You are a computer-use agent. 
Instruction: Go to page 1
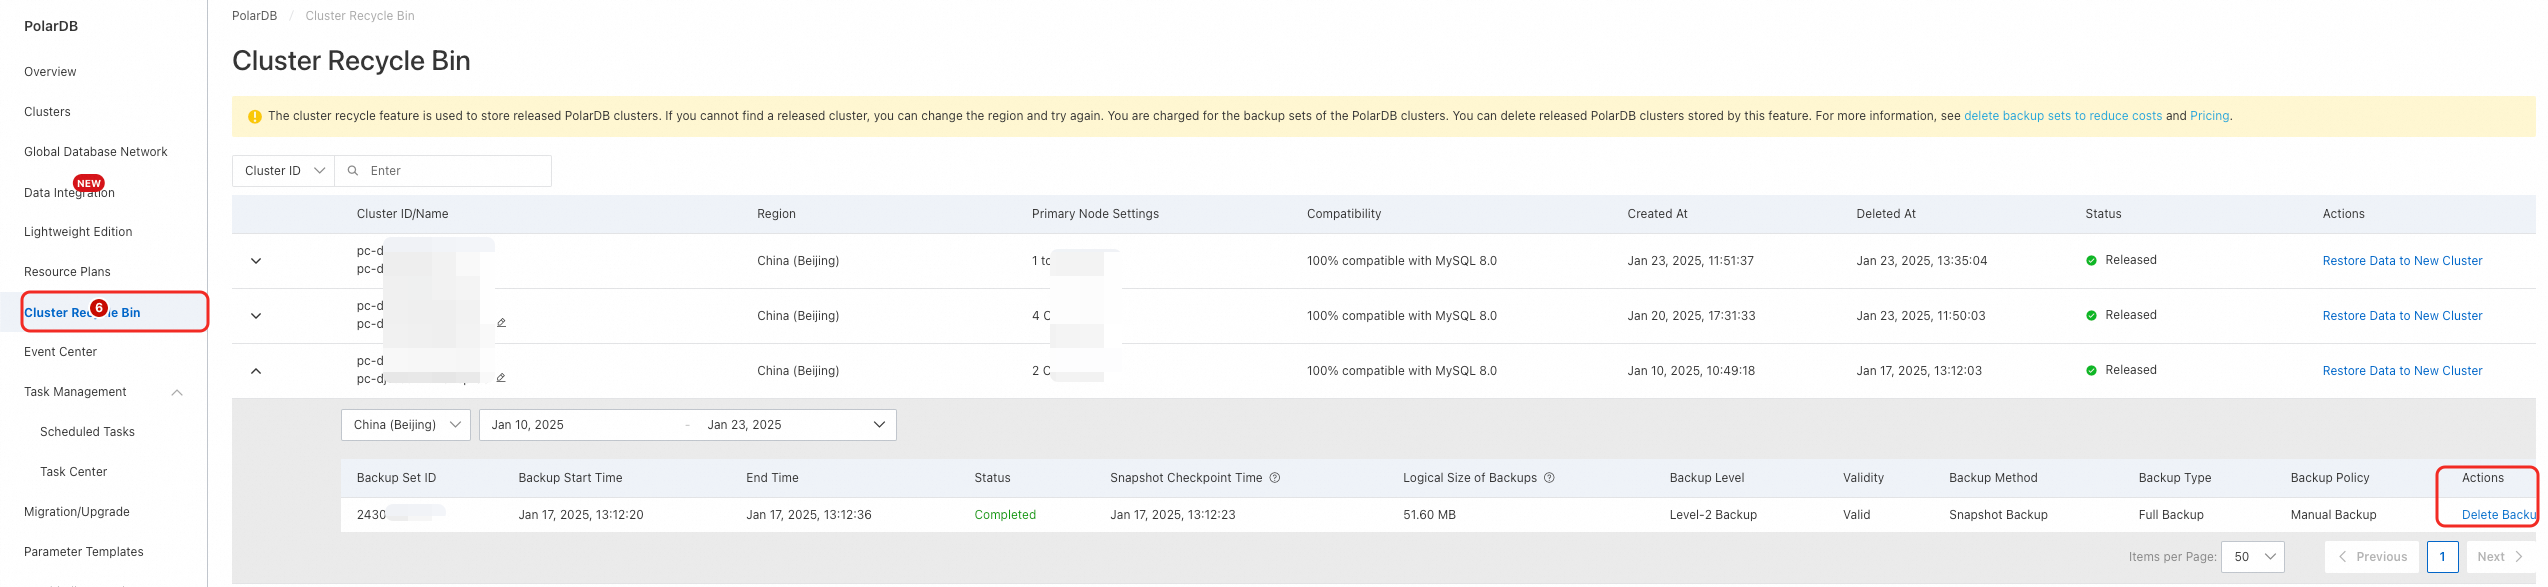(2442, 557)
